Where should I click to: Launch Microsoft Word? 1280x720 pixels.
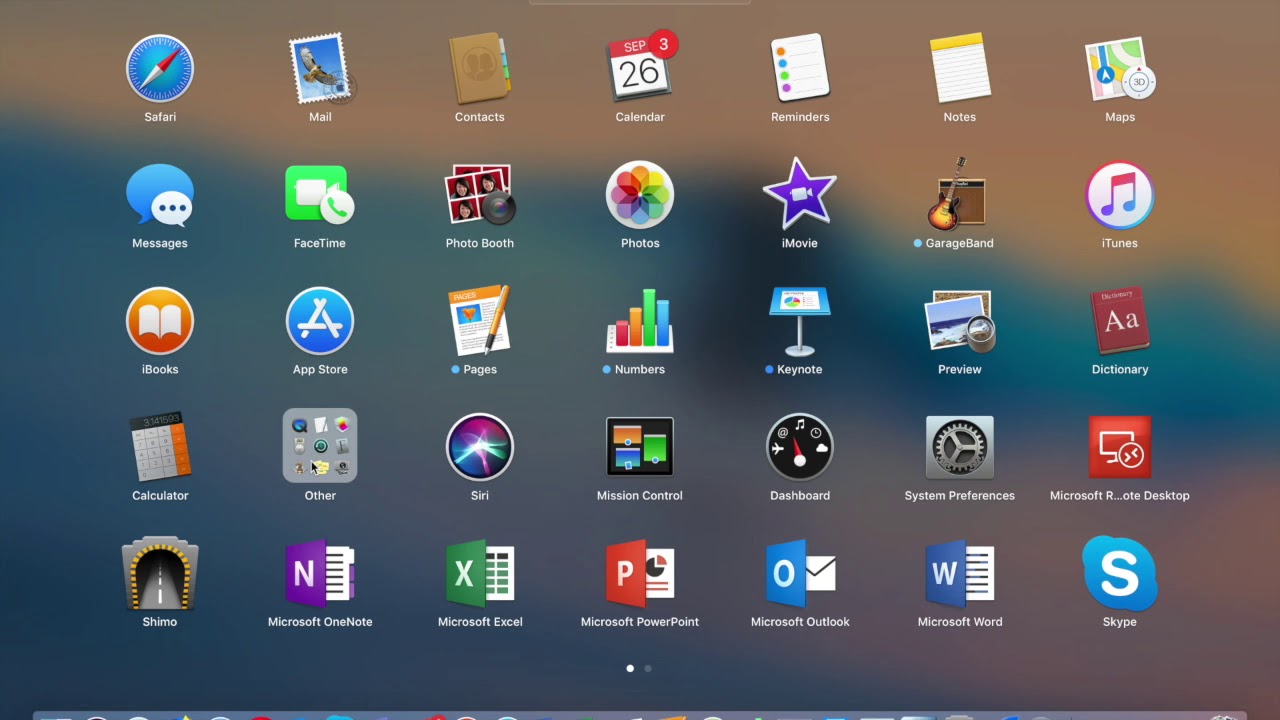coord(960,573)
